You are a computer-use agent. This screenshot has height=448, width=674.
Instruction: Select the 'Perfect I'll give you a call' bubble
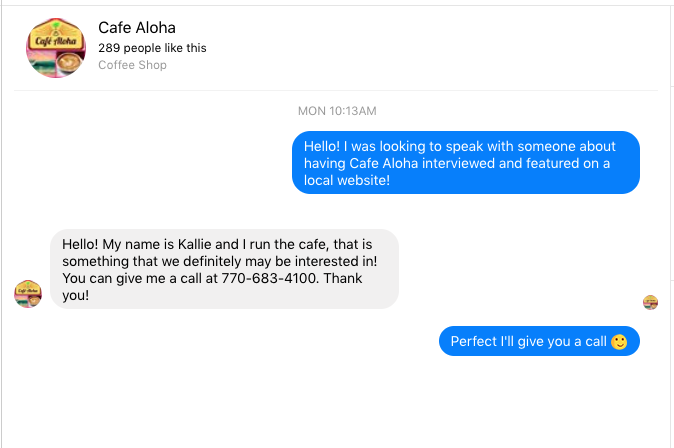pyautogui.click(x=539, y=341)
